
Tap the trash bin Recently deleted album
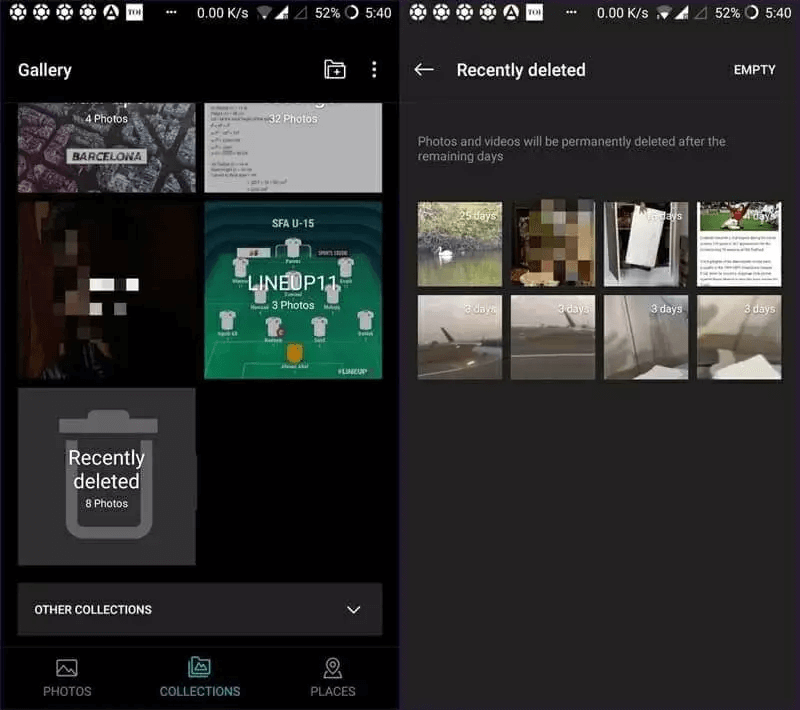pyautogui.click(x=107, y=477)
